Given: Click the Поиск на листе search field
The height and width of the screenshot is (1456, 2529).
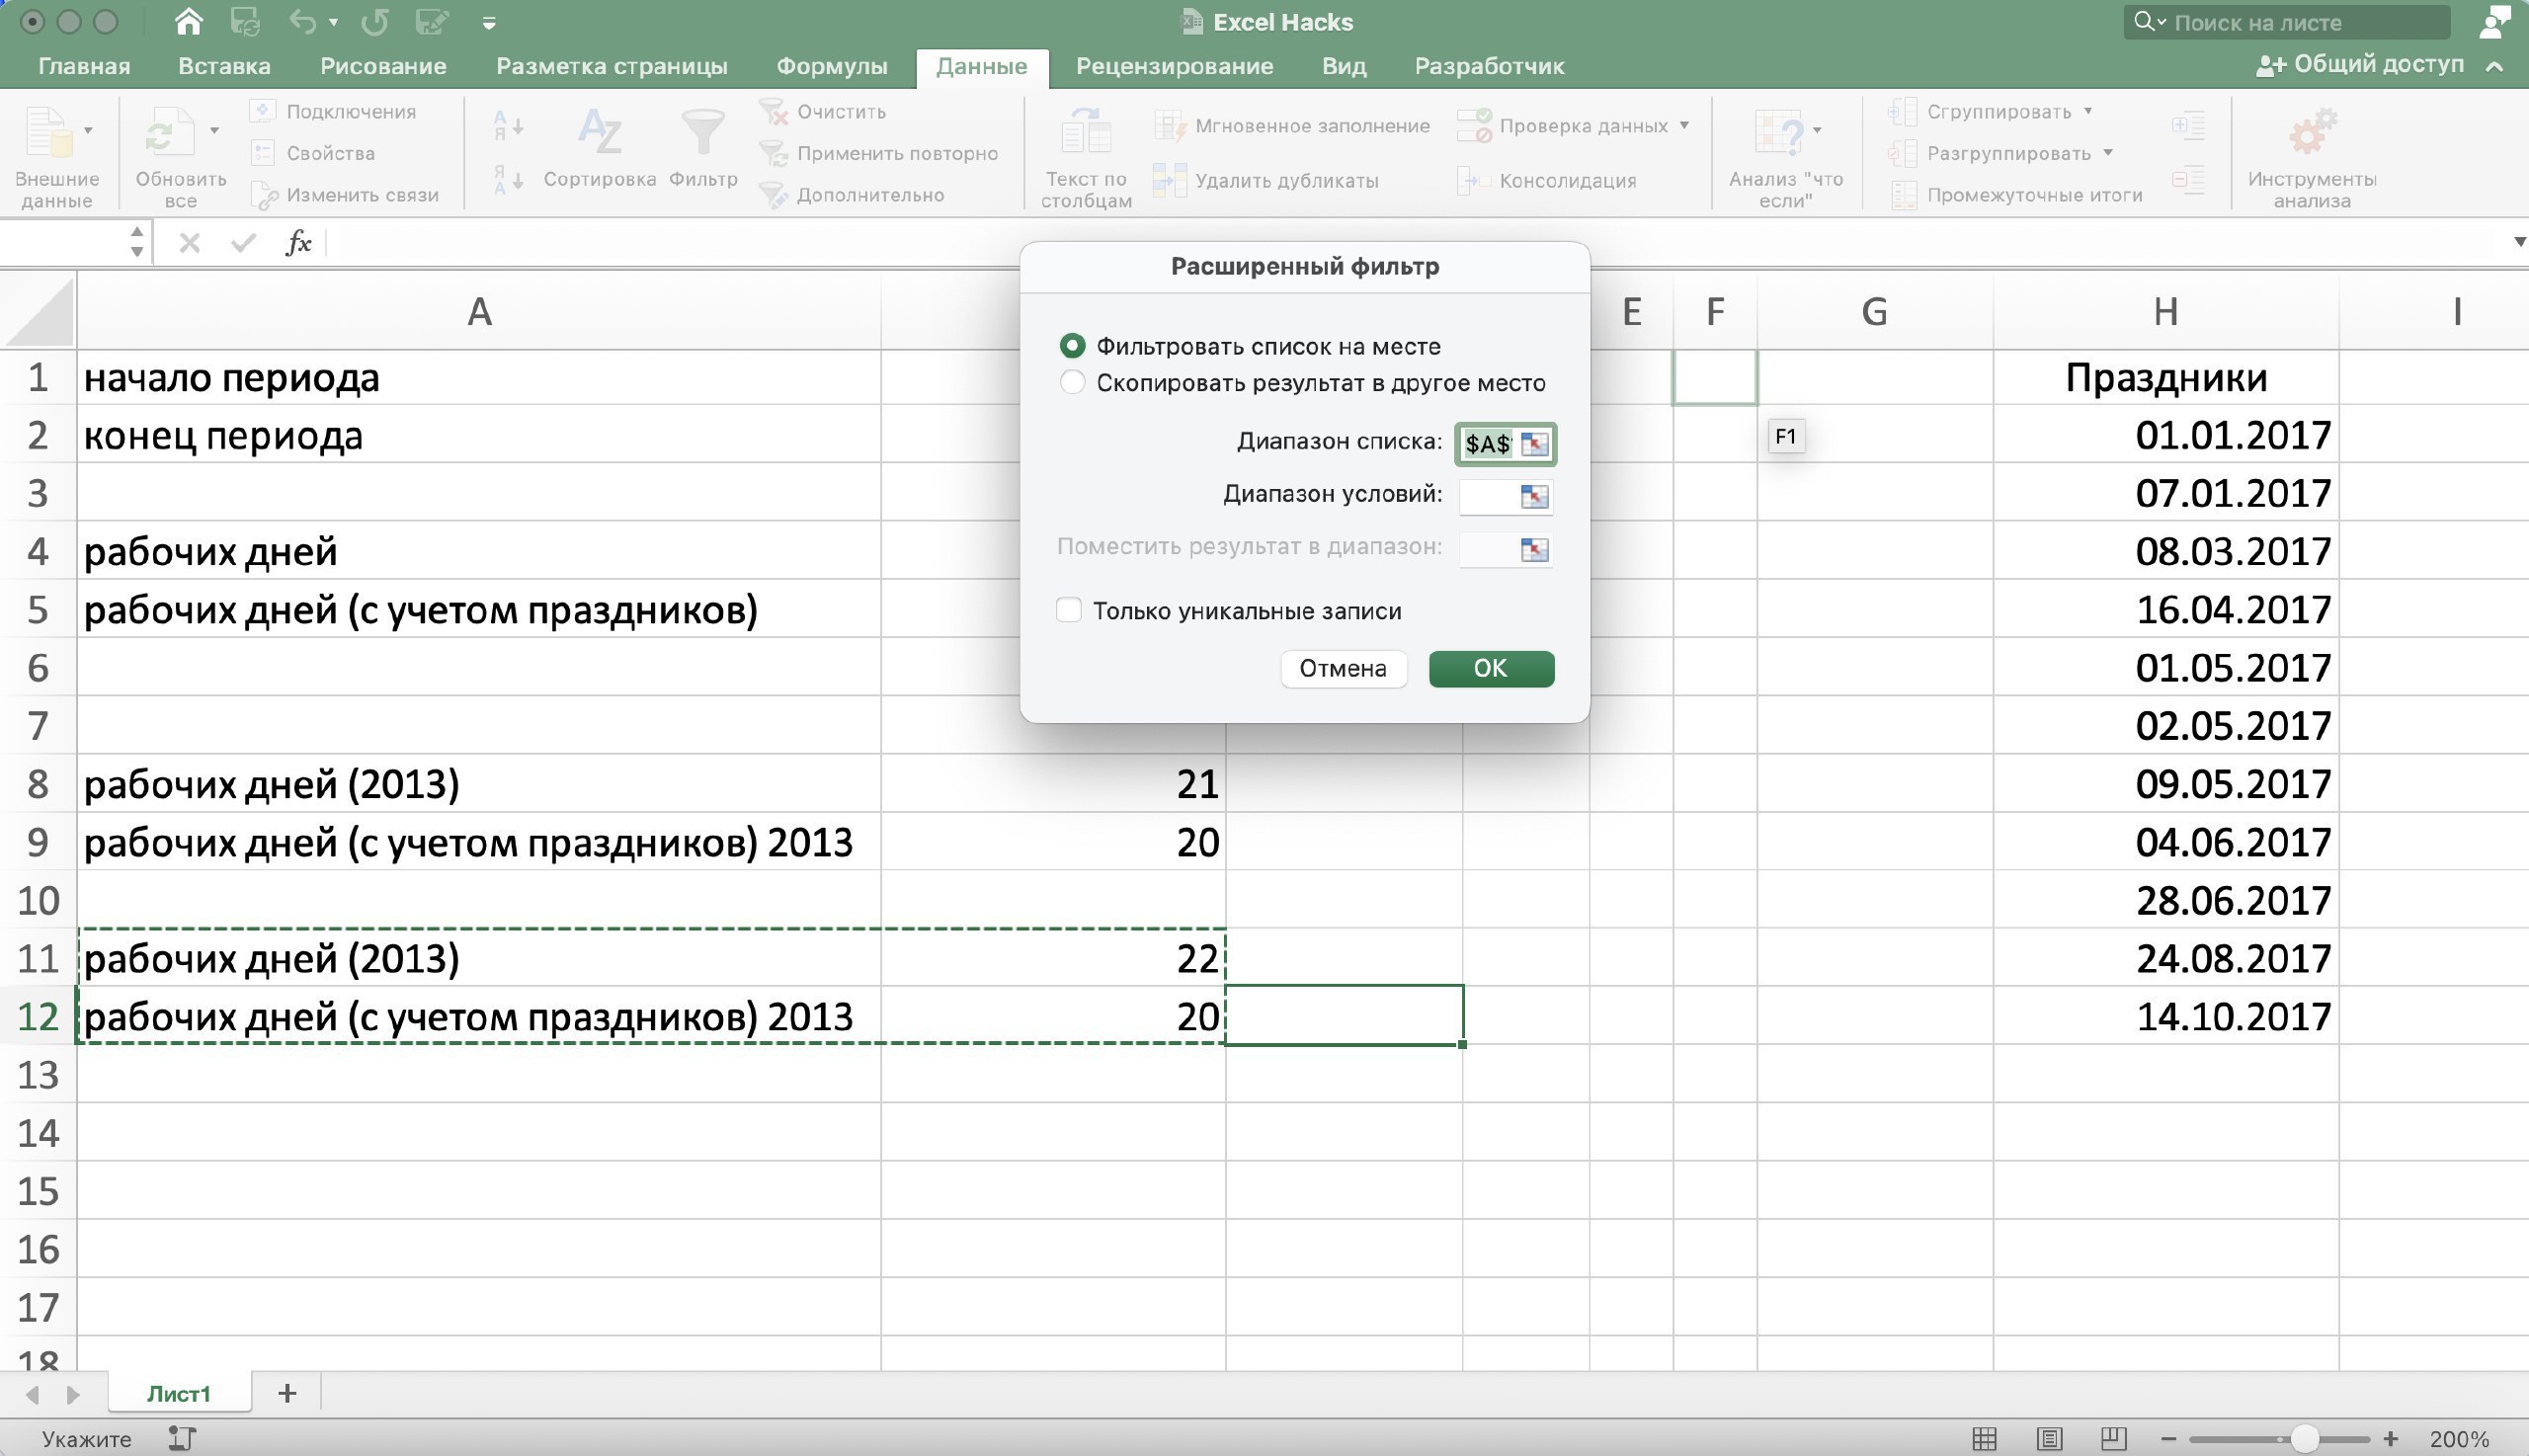Looking at the screenshot, I should click(x=2286, y=22).
